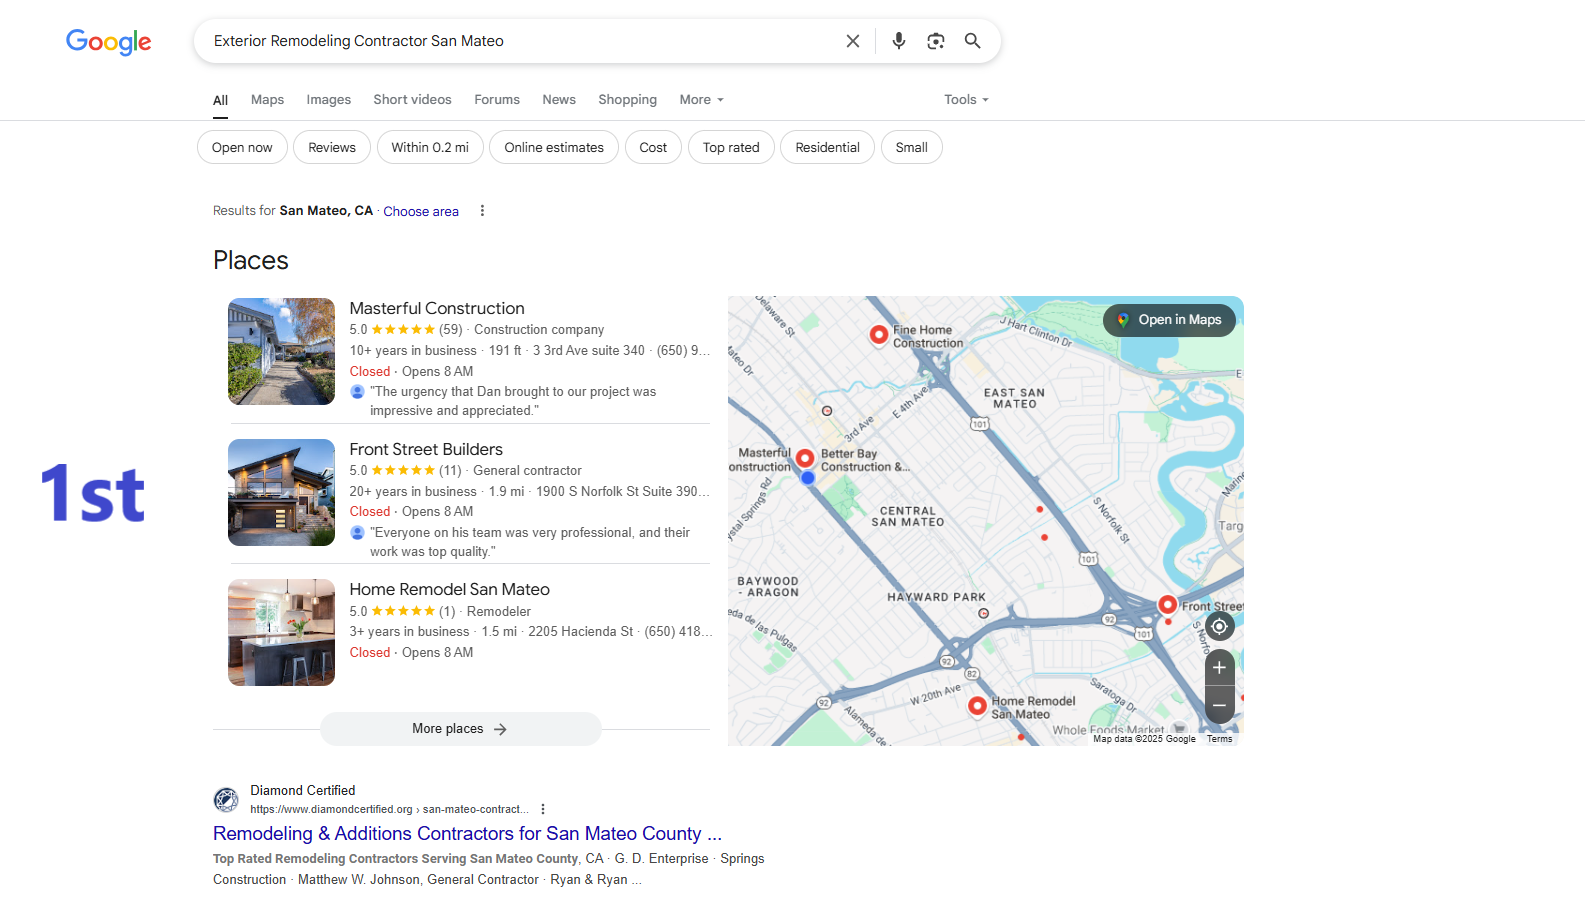Click into the search input field

point(520,41)
